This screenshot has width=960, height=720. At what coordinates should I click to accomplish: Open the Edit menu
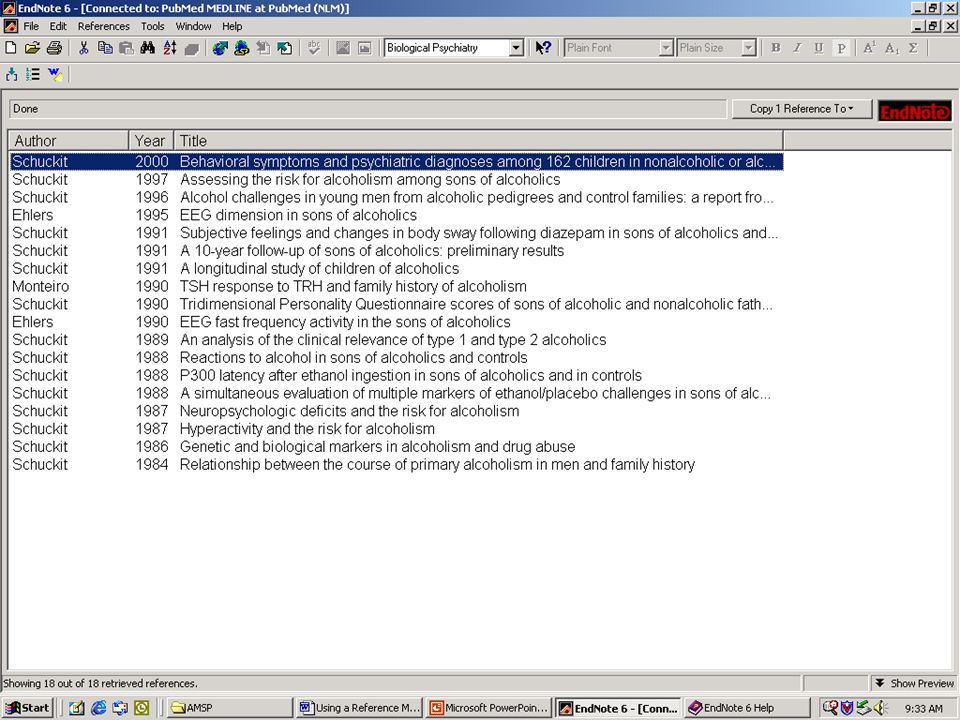pos(58,26)
